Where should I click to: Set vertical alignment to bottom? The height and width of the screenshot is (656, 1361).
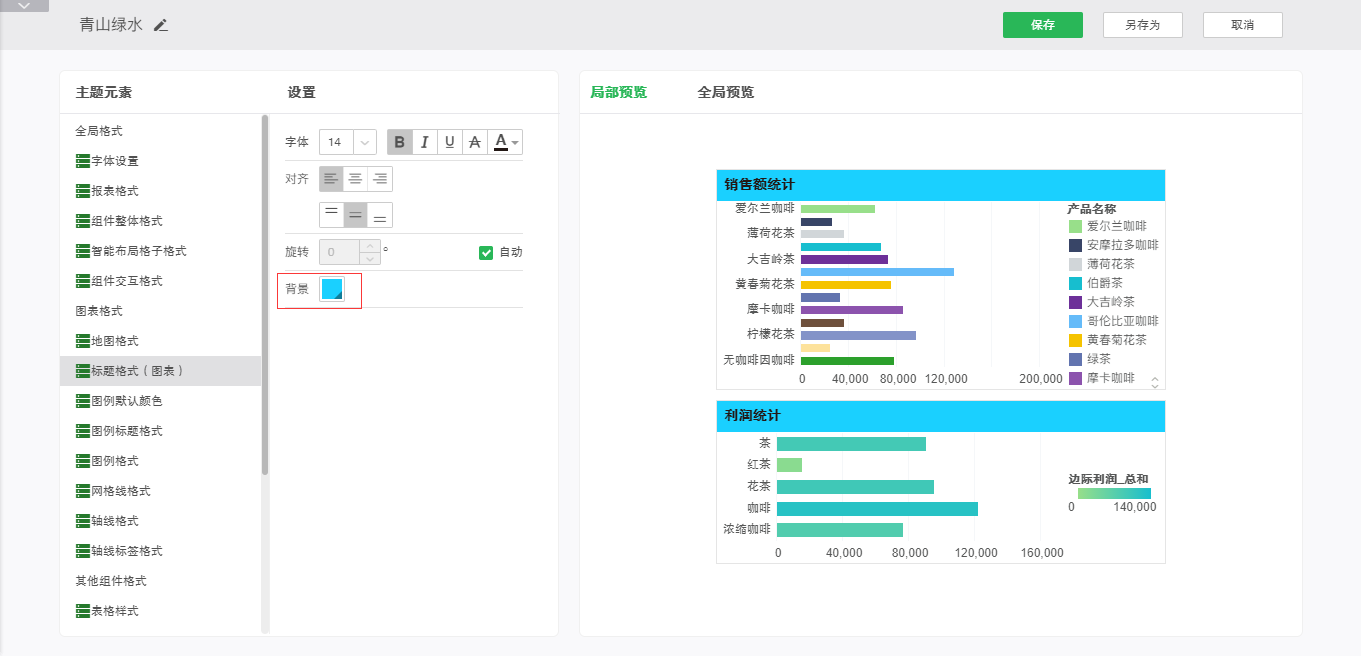(380, 215)
